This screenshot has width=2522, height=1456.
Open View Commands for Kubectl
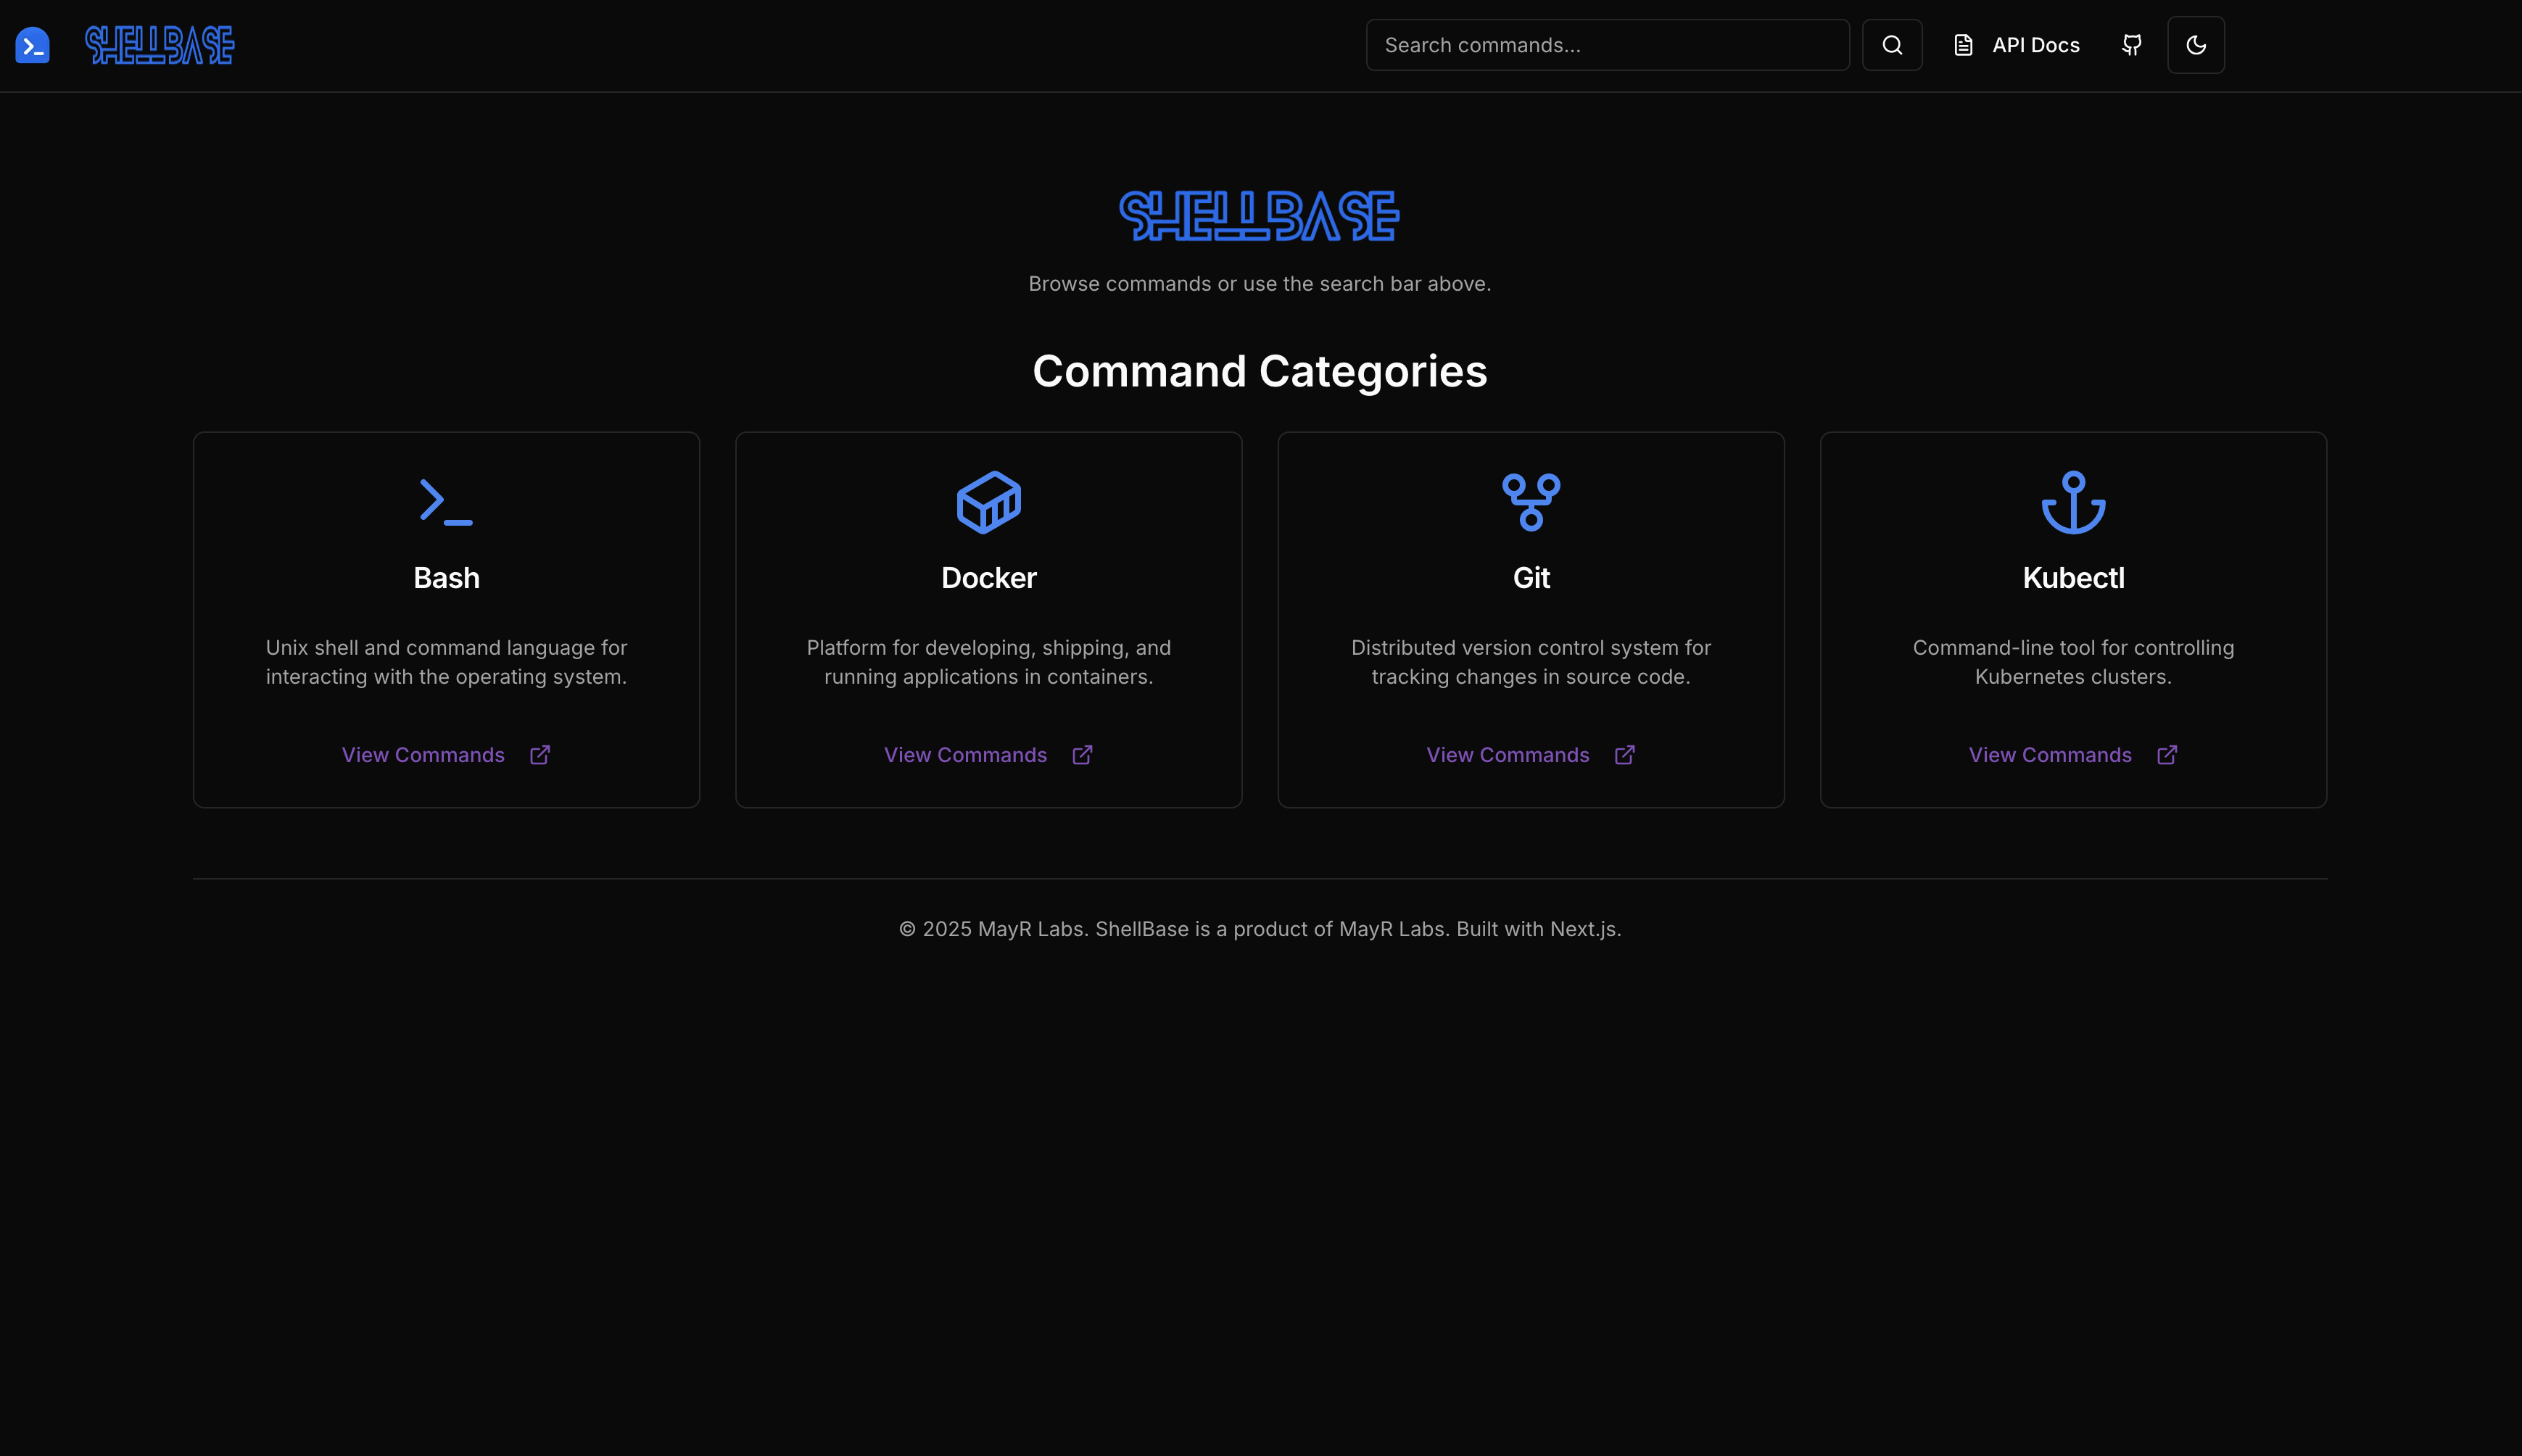click(2050, 755)
